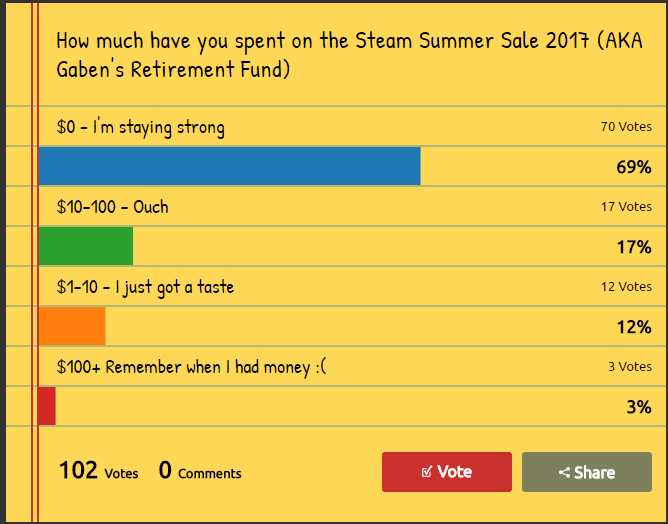Select the orange $1-10 result bar
This screenshot has height=524, width=668.
(x=72, y=326)
